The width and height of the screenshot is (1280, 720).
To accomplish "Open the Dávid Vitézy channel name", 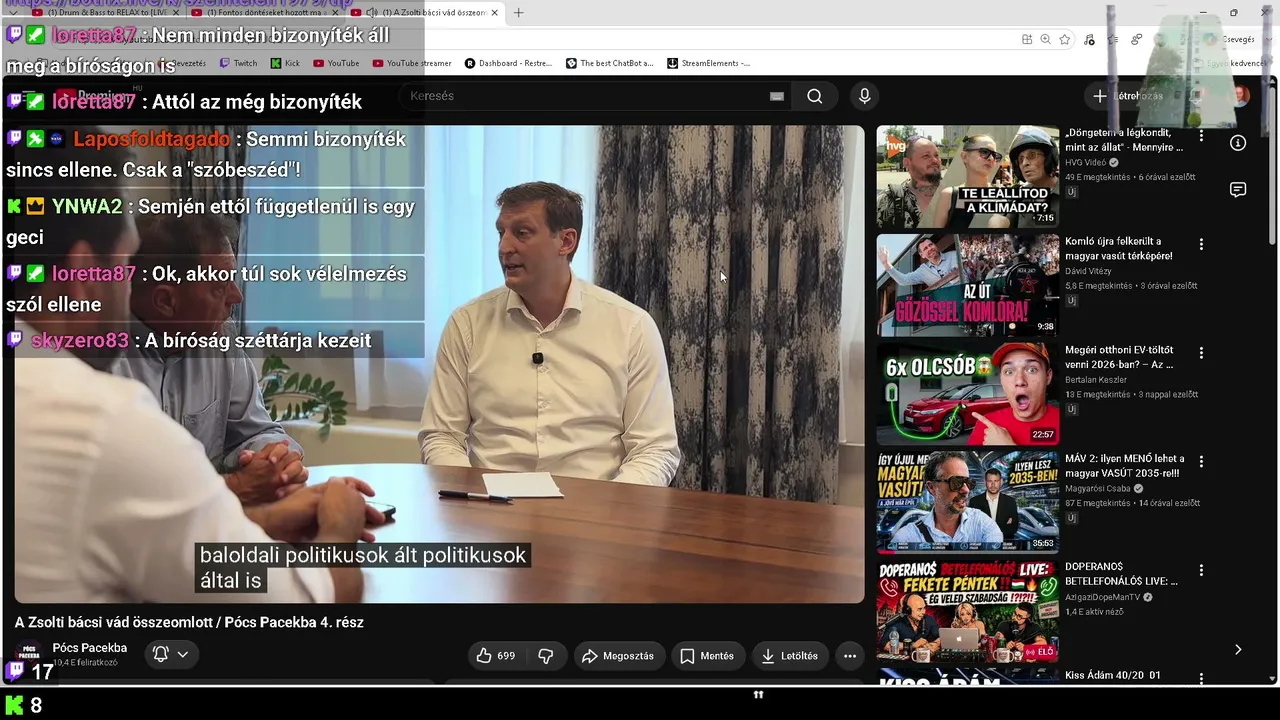I will point(1088,271).
